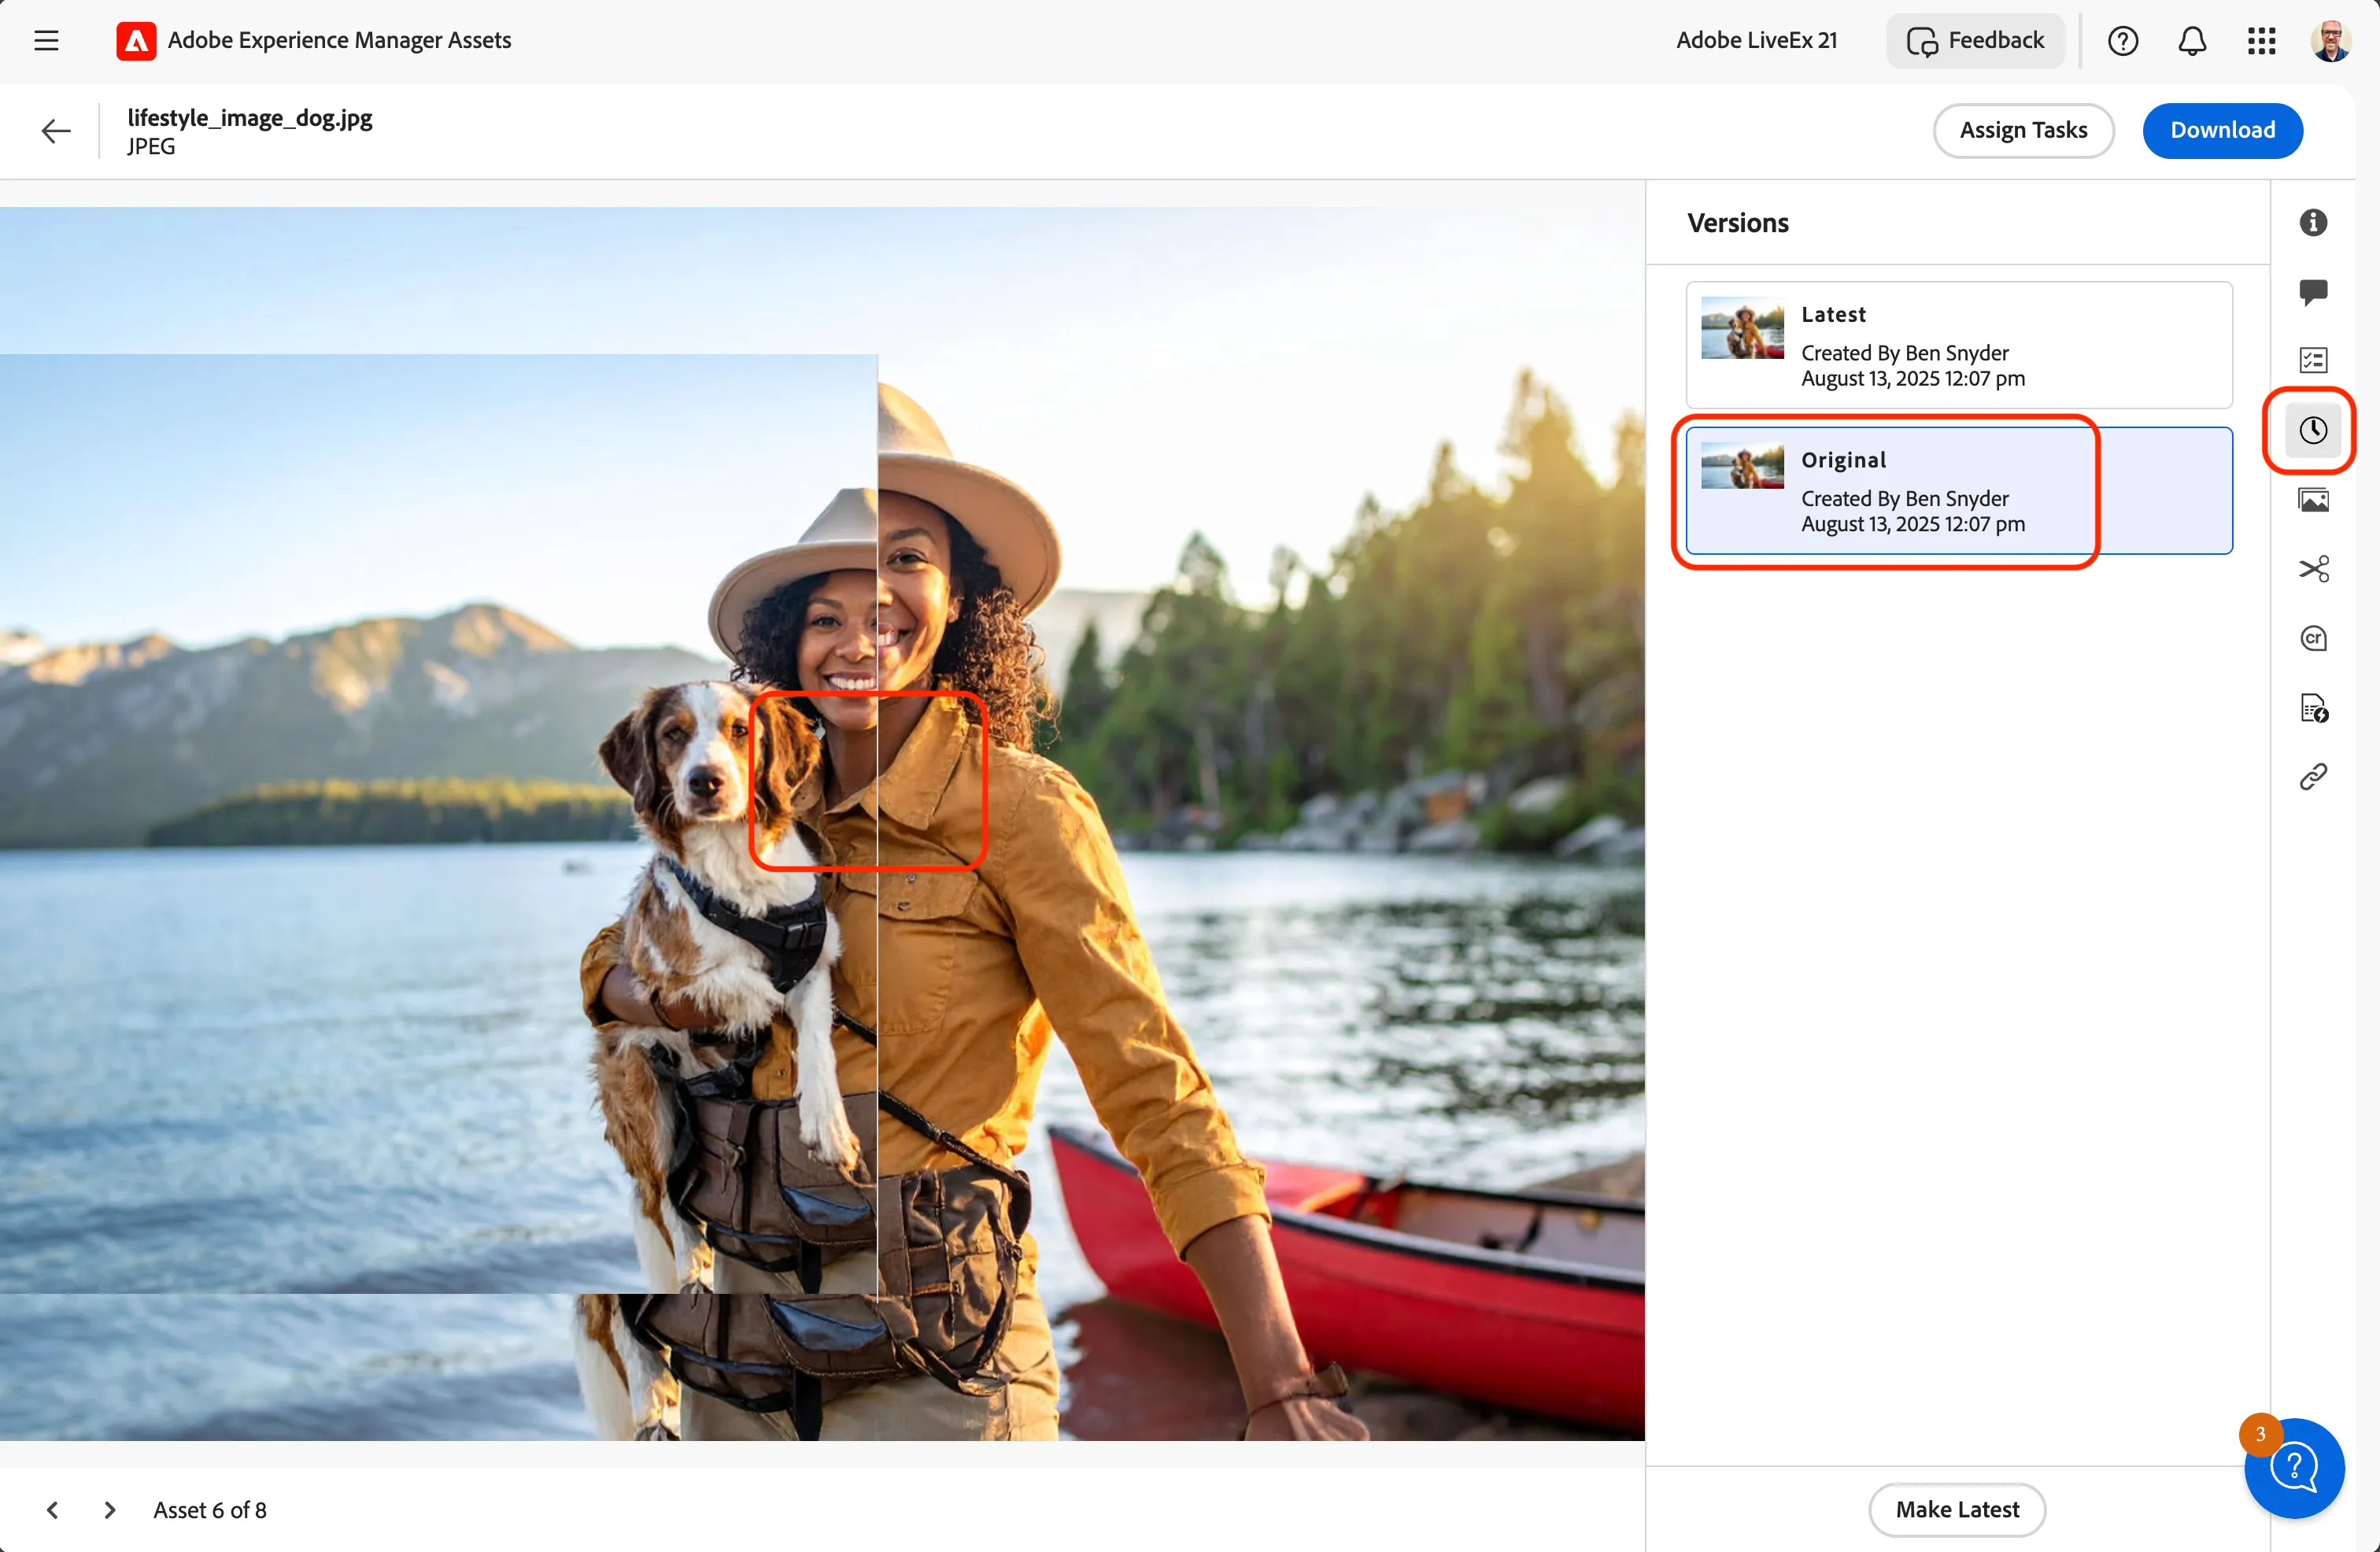Click the Adobe LiveEx 21 organization label

pos(1756,40)
